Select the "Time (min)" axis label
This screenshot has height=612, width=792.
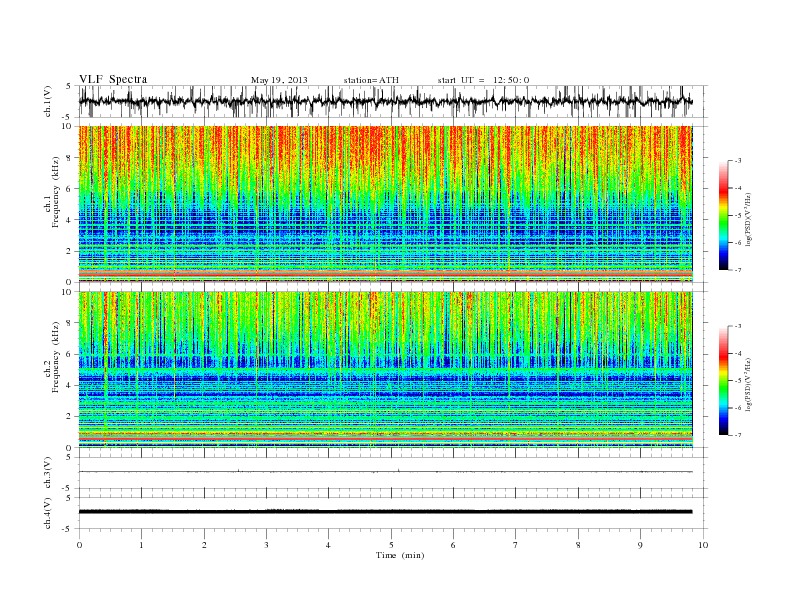pos(400,555)
